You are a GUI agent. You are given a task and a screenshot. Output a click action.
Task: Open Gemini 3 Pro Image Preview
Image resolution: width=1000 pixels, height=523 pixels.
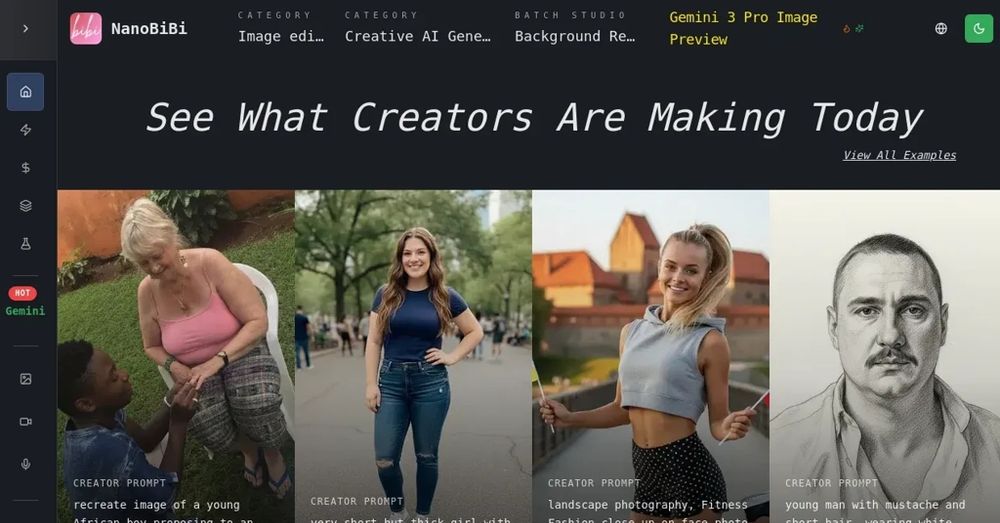(743, 28)
